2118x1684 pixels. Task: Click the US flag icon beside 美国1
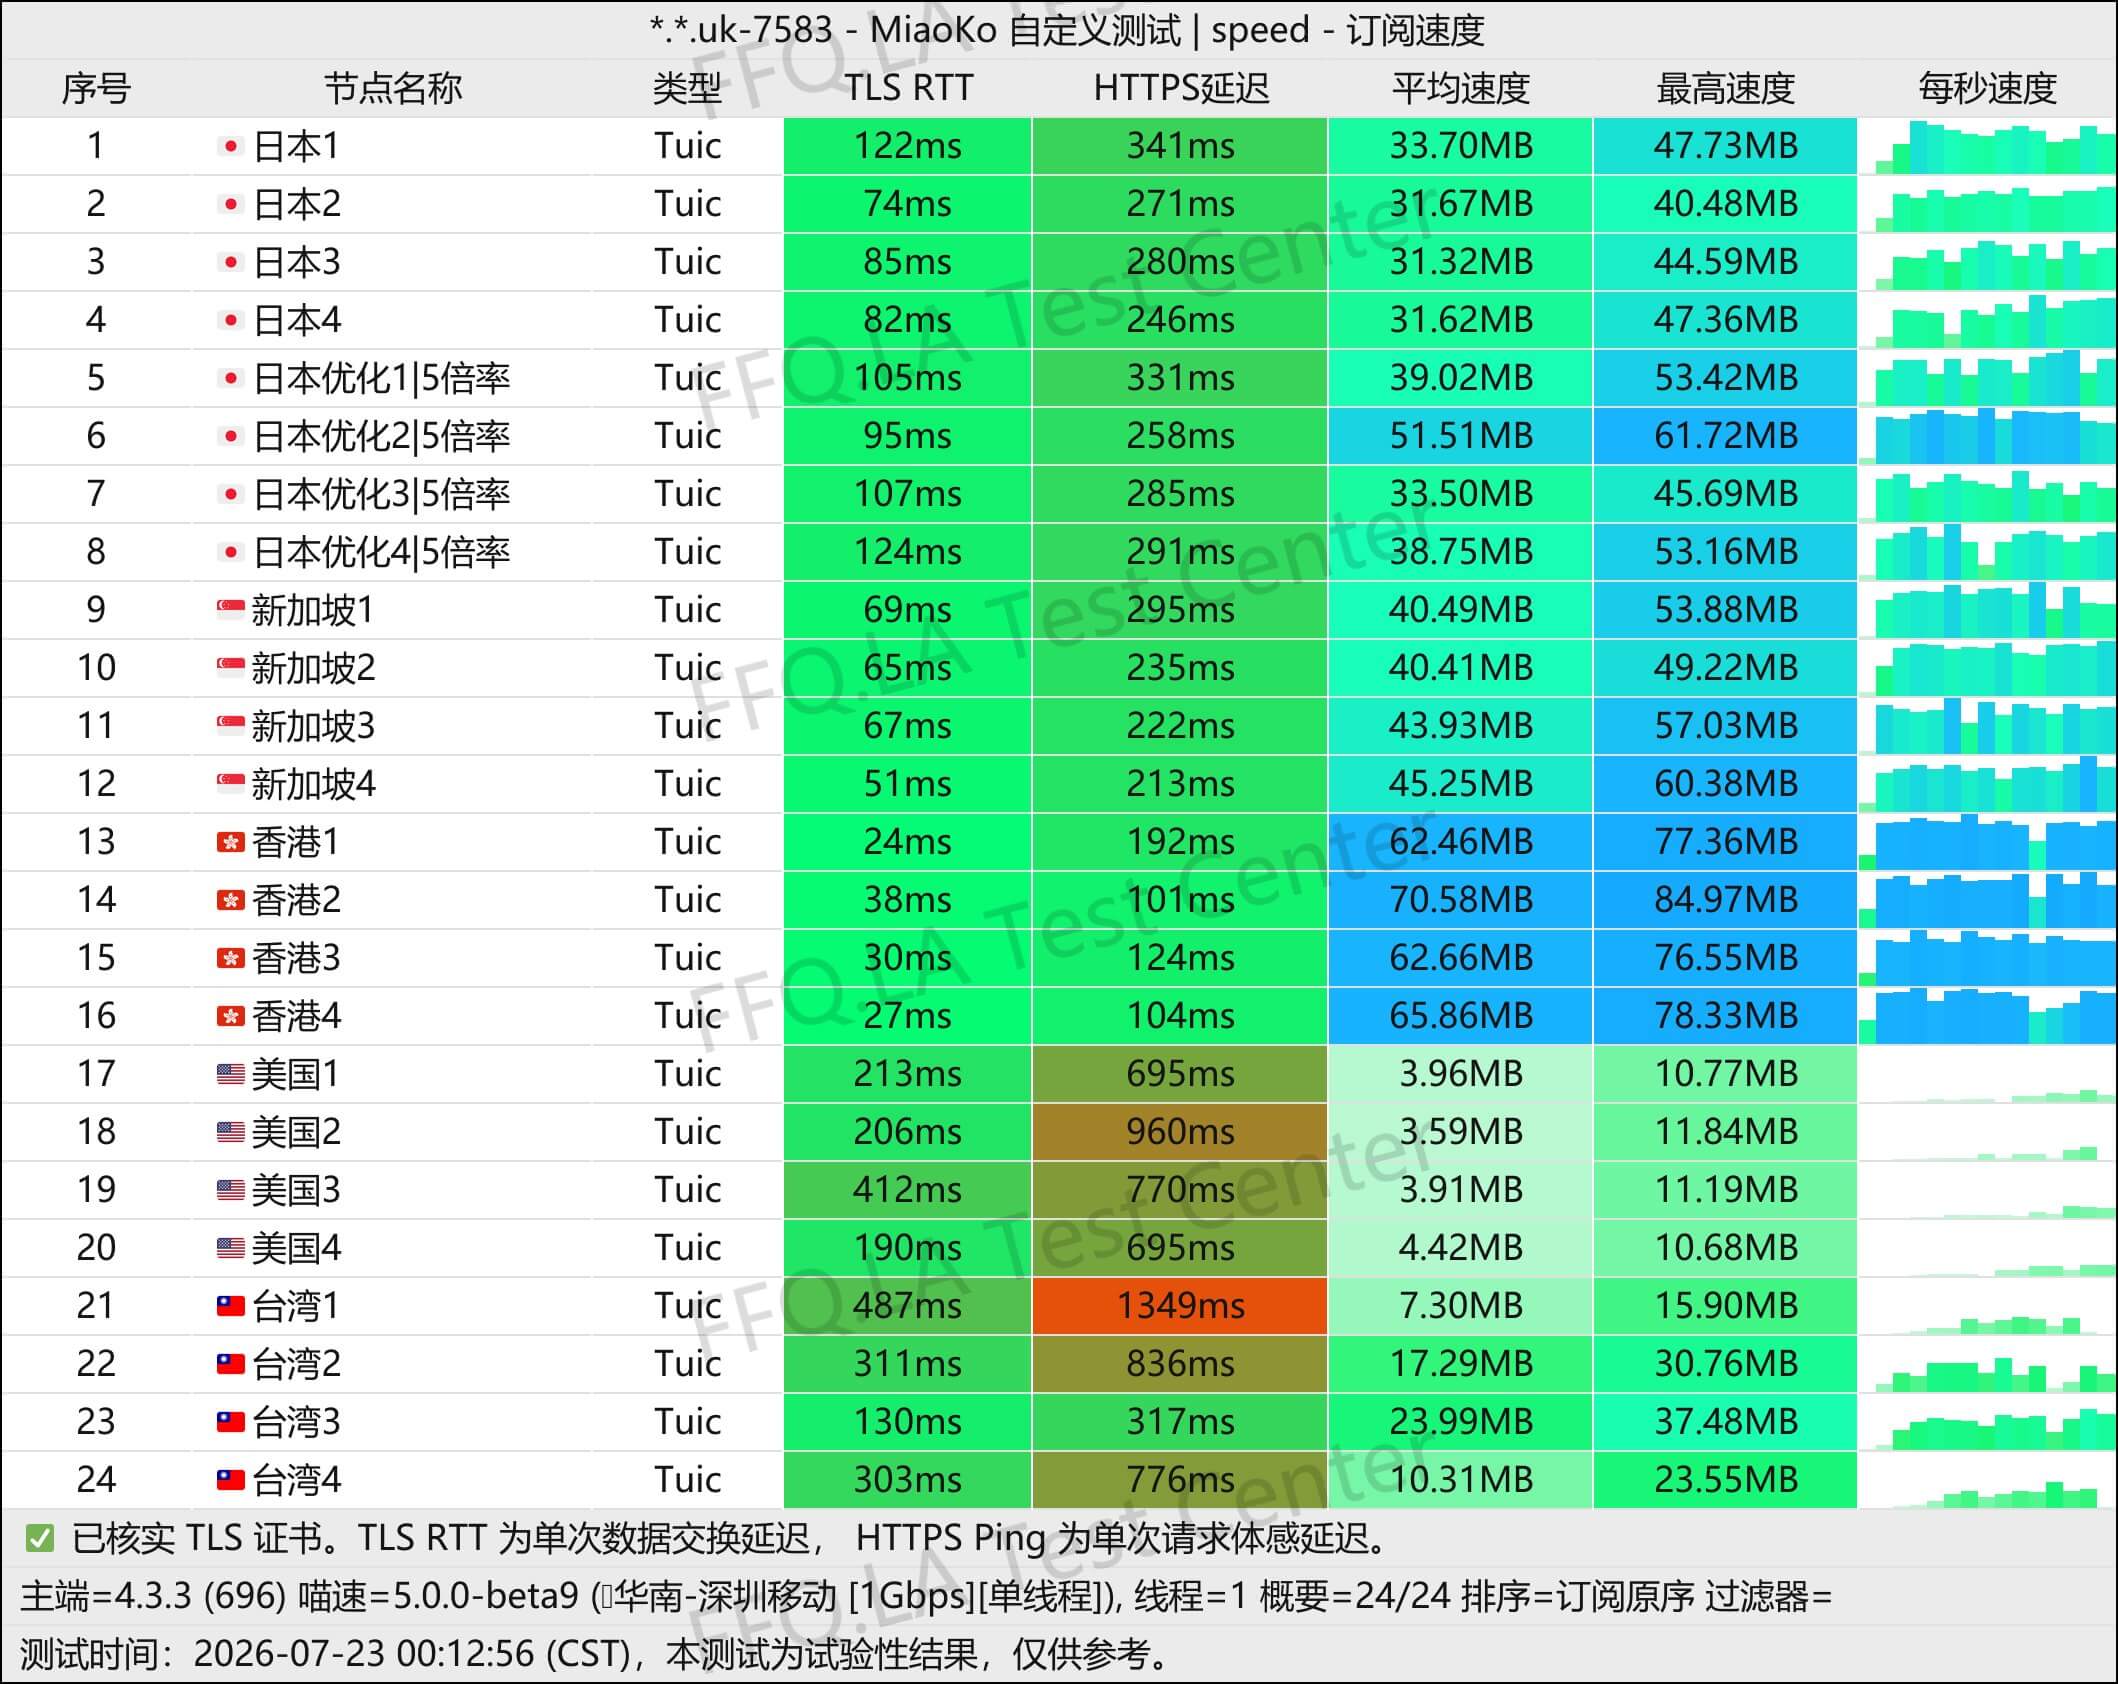click(231, 1074)
